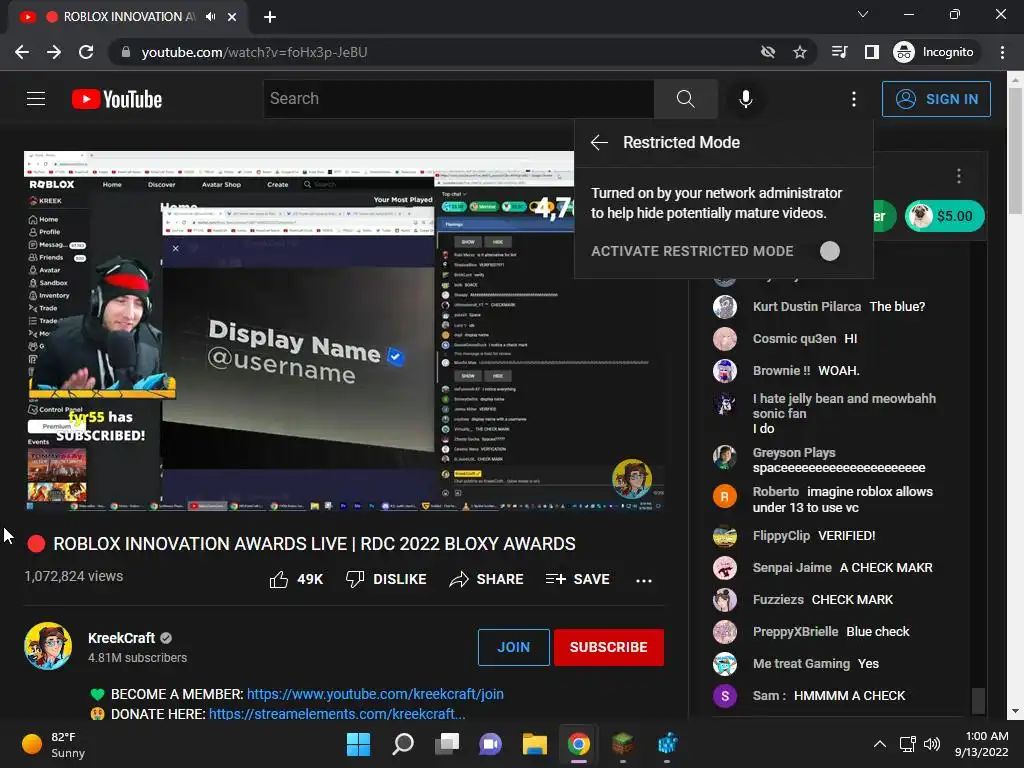Viewport: 1024px width, 768px height.
Task: Open more actions ellipsis under video
Action: pyautogui.click(x=644, y=580)
